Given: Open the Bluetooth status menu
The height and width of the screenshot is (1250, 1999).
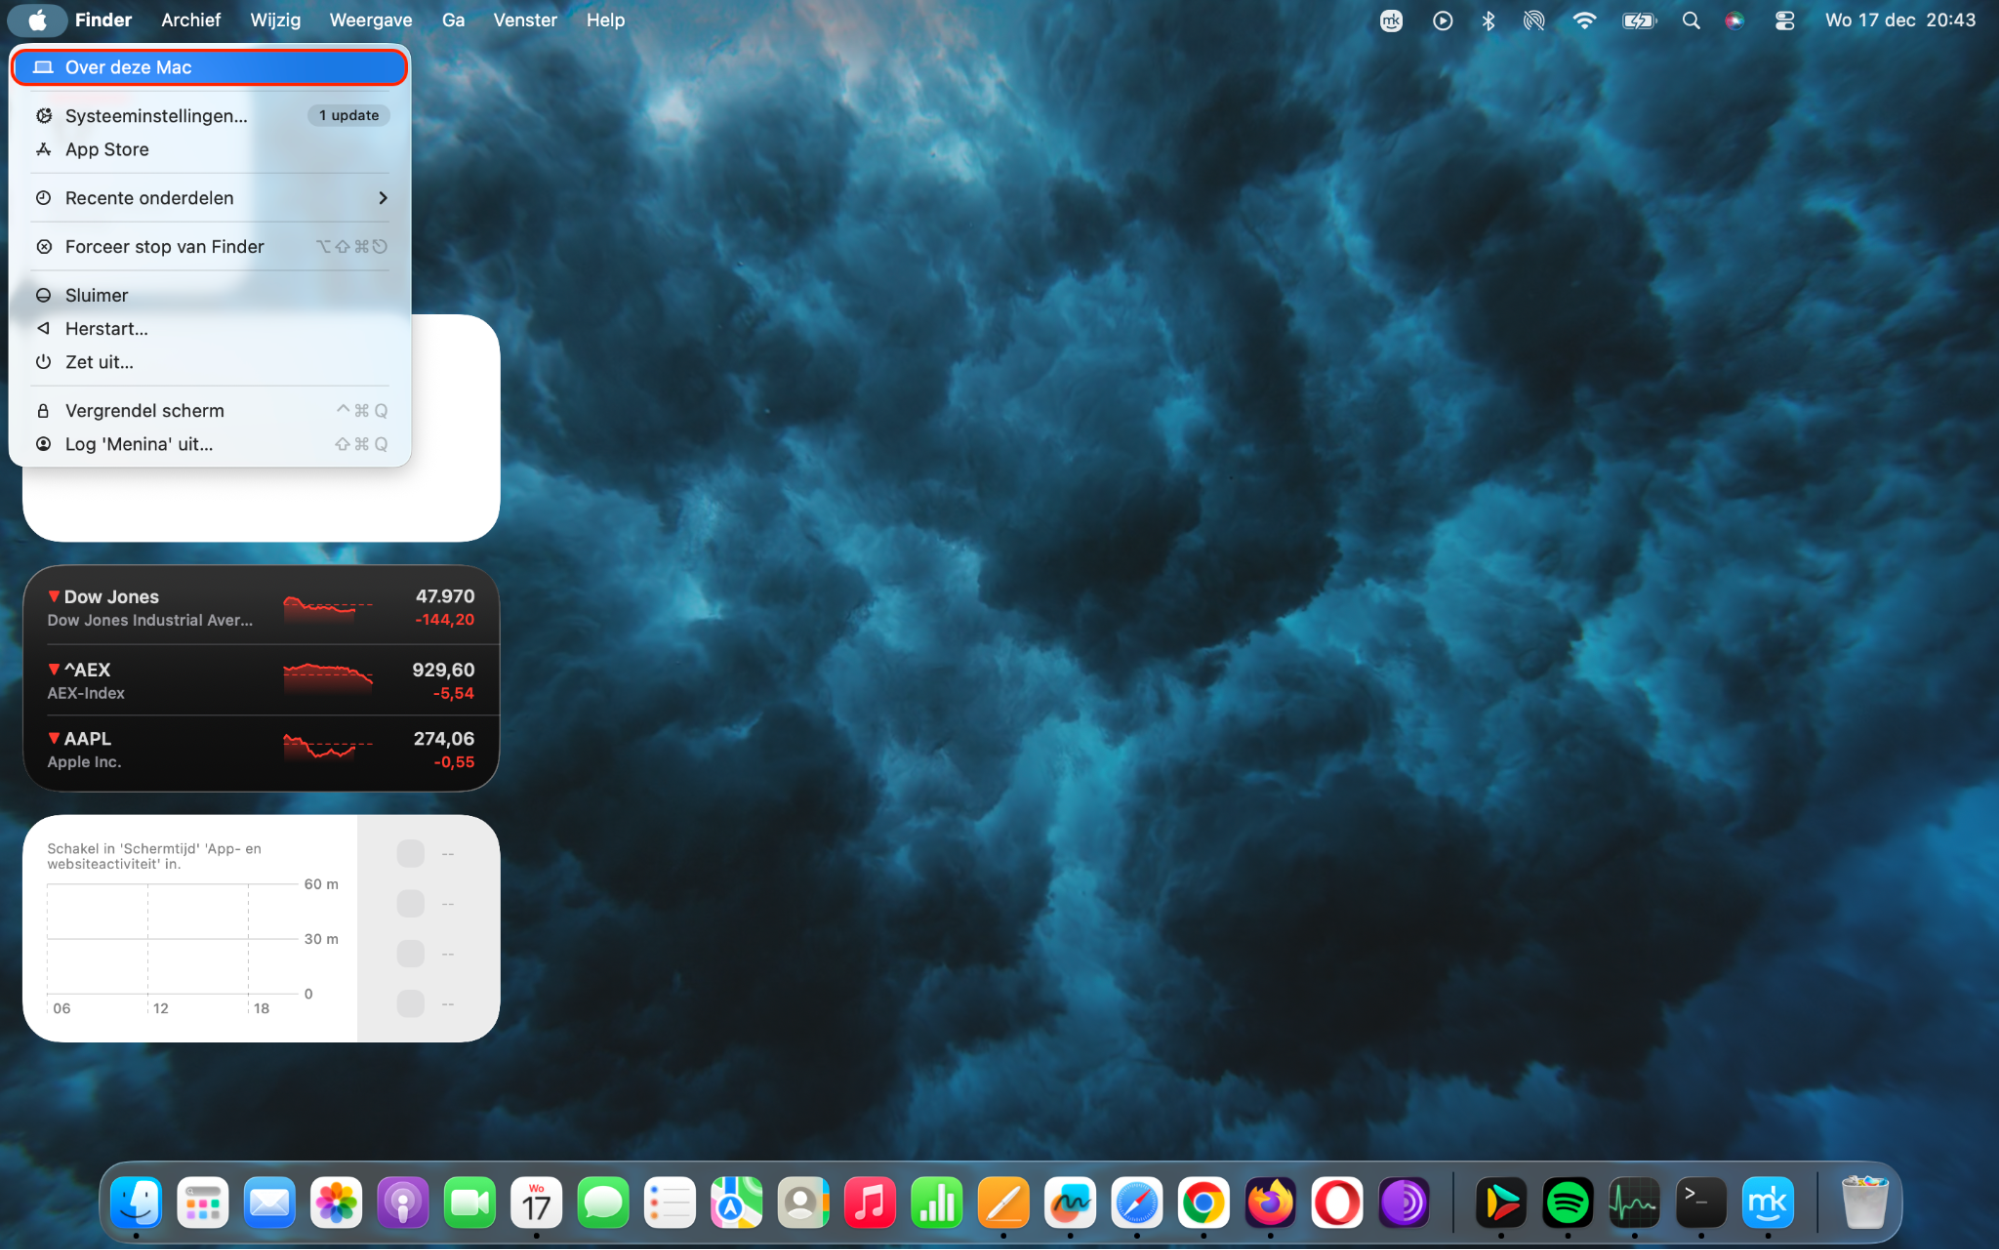Looking at the screenshot, I should coord(1488,19).
